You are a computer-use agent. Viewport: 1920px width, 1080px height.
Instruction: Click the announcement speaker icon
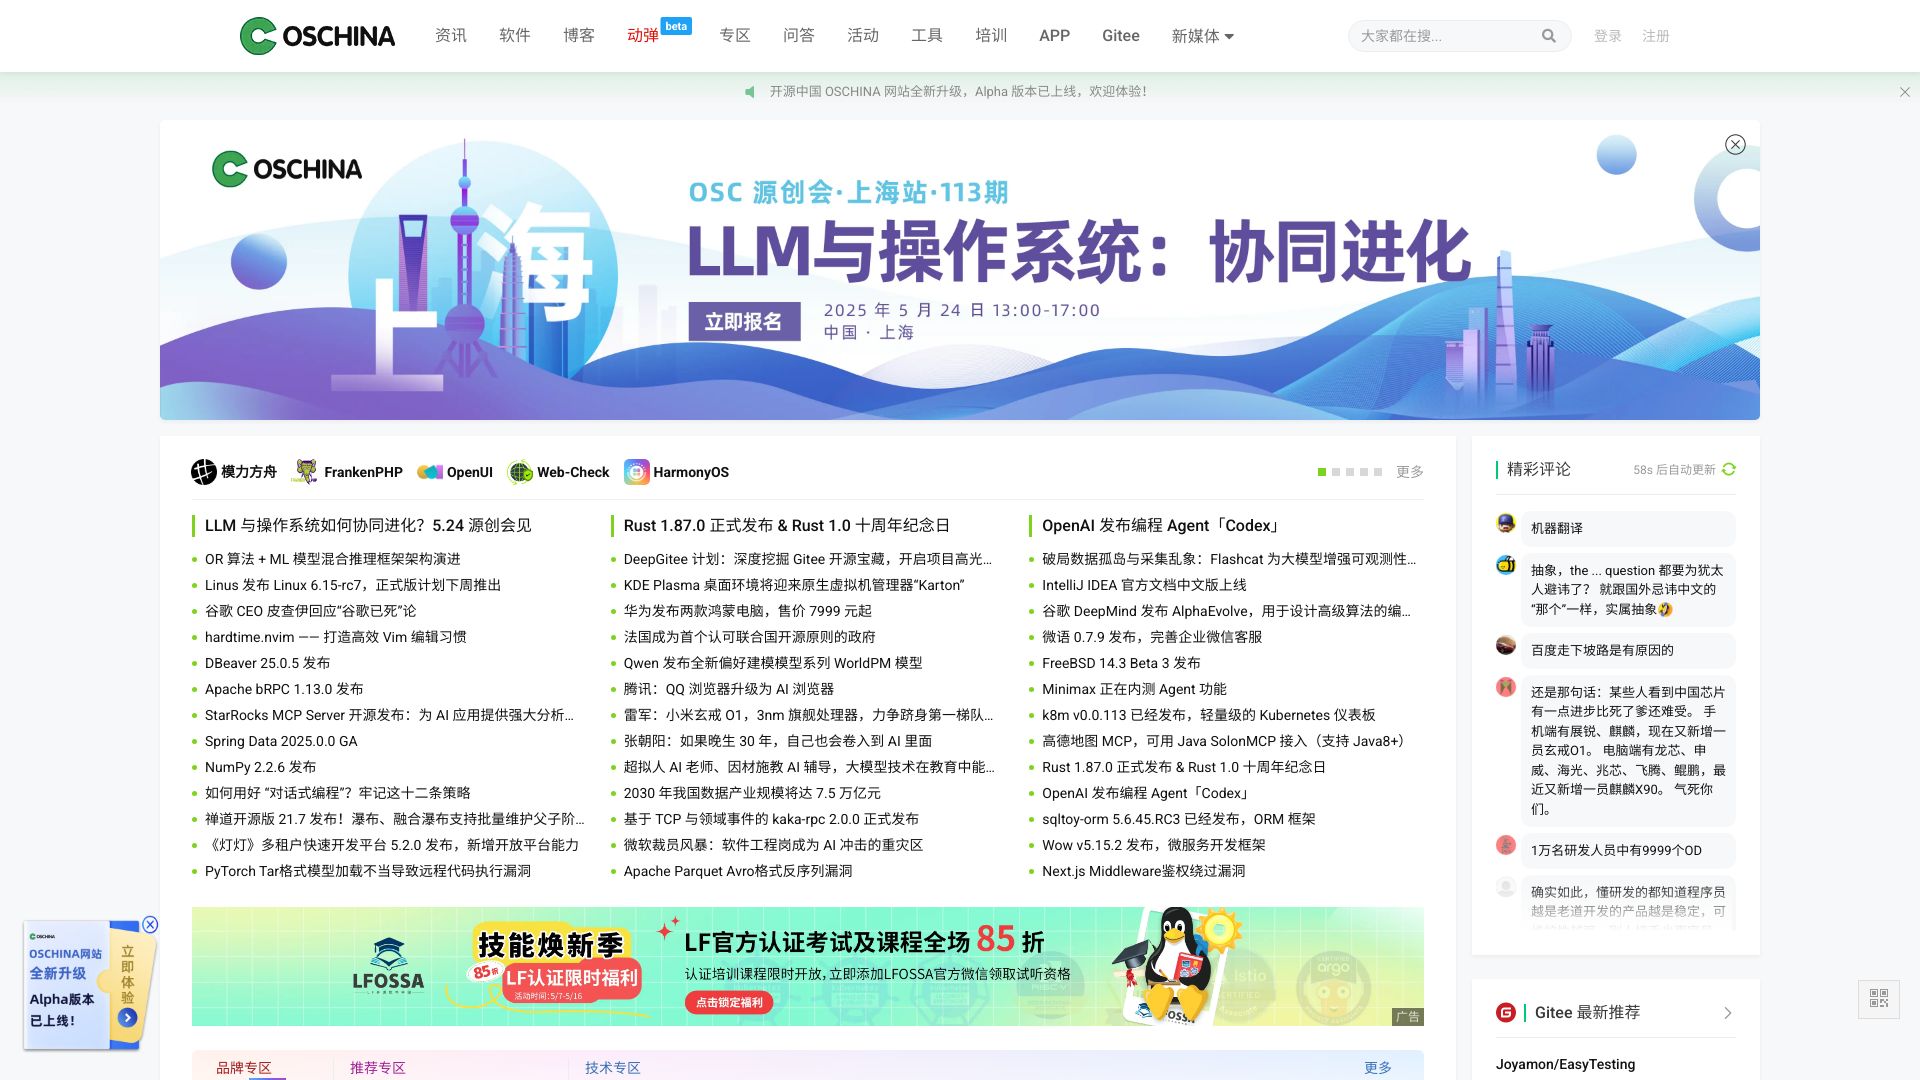(x=750, y=92)
